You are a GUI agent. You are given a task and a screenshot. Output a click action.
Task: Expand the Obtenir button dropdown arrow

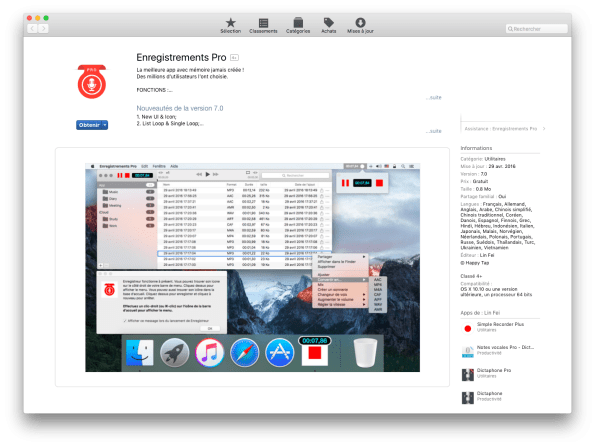tap(105, 125)
